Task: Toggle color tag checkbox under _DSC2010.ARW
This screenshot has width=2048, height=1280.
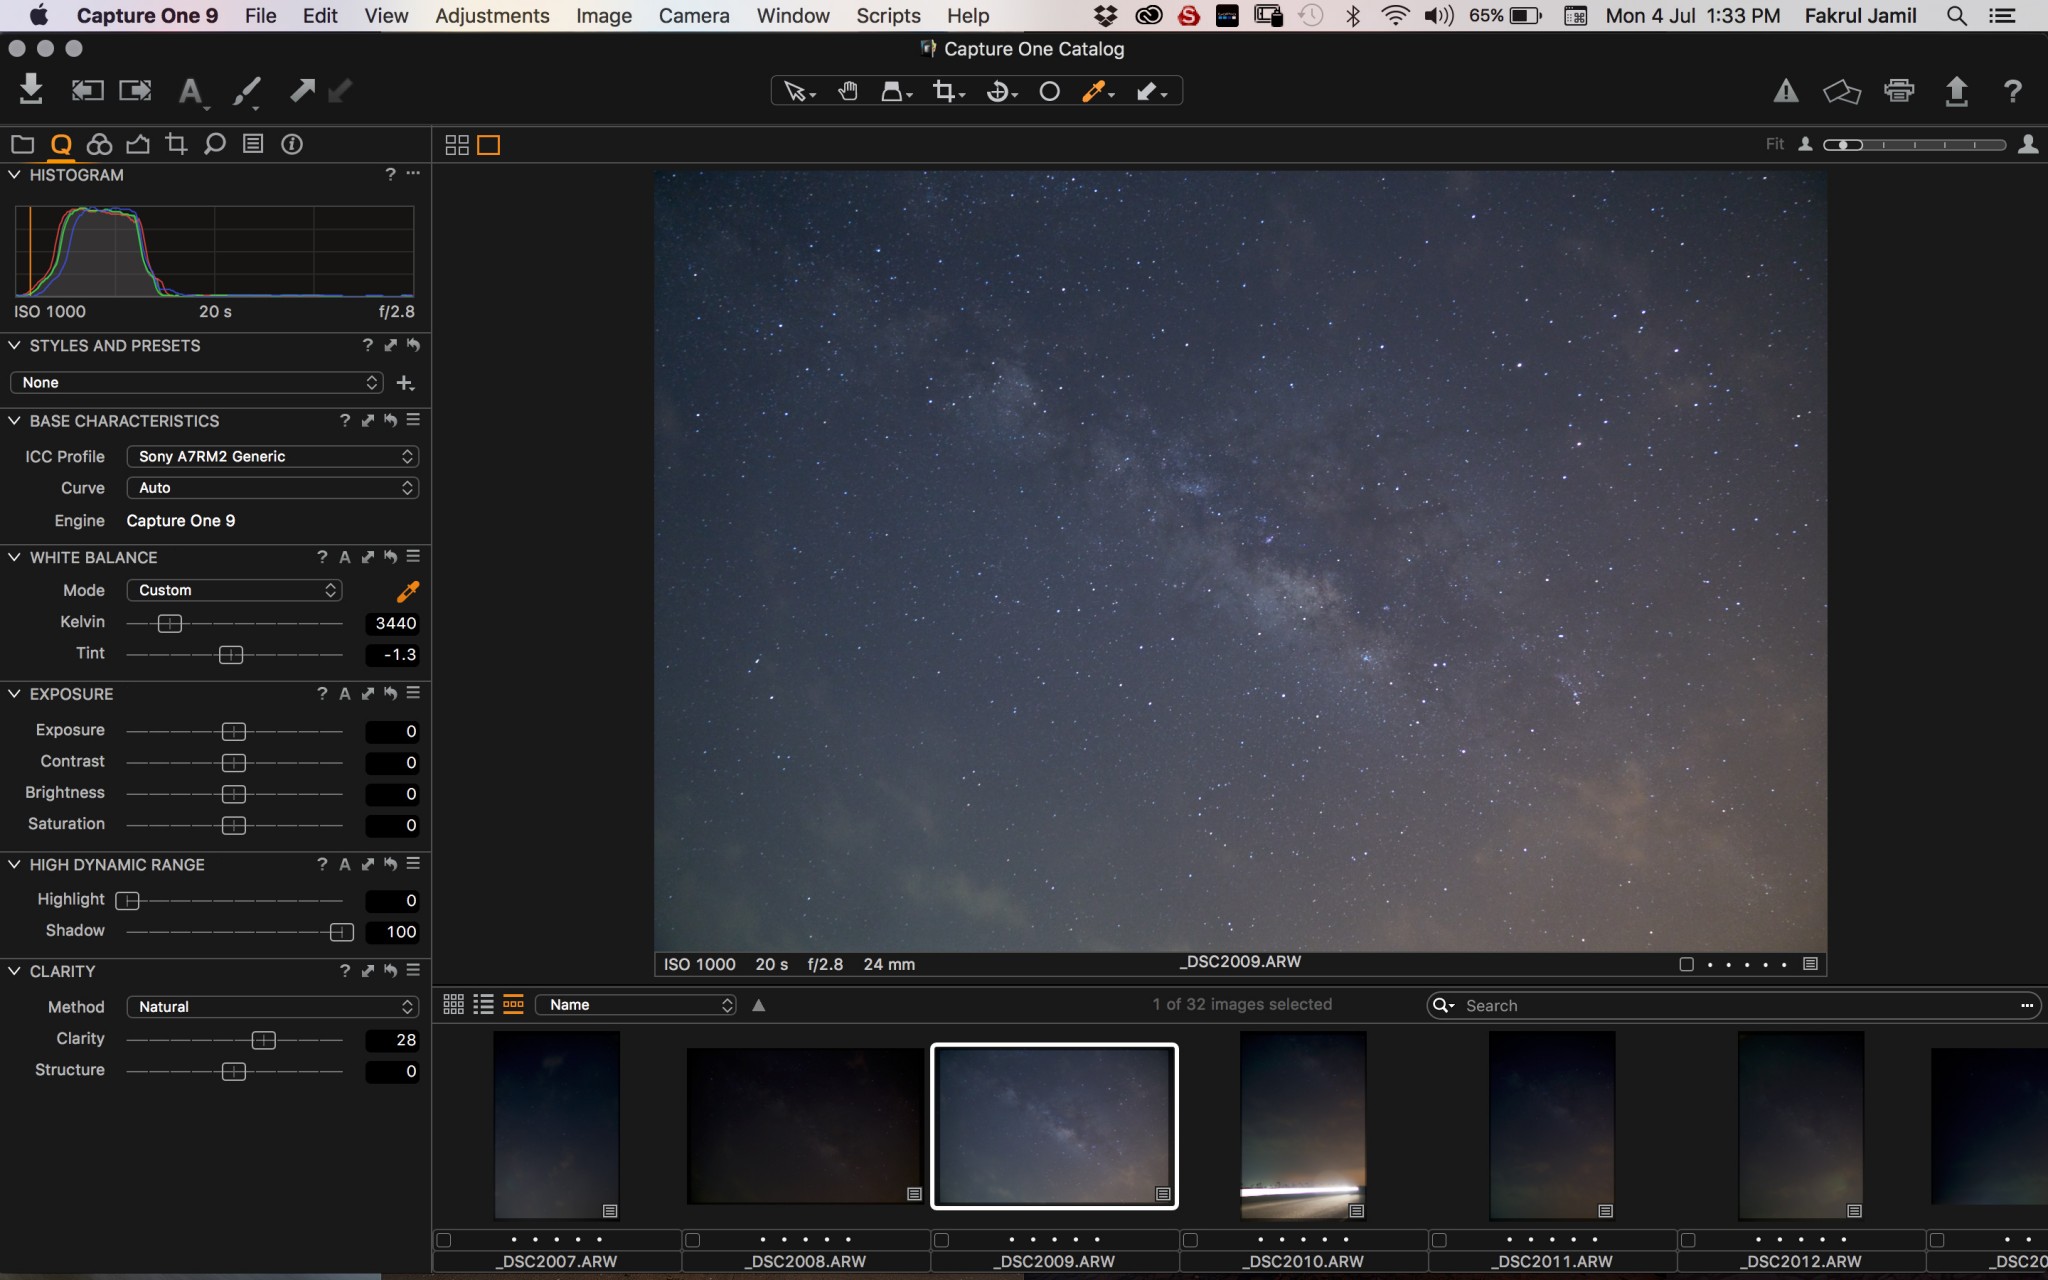Action: coord(1190,1240)
